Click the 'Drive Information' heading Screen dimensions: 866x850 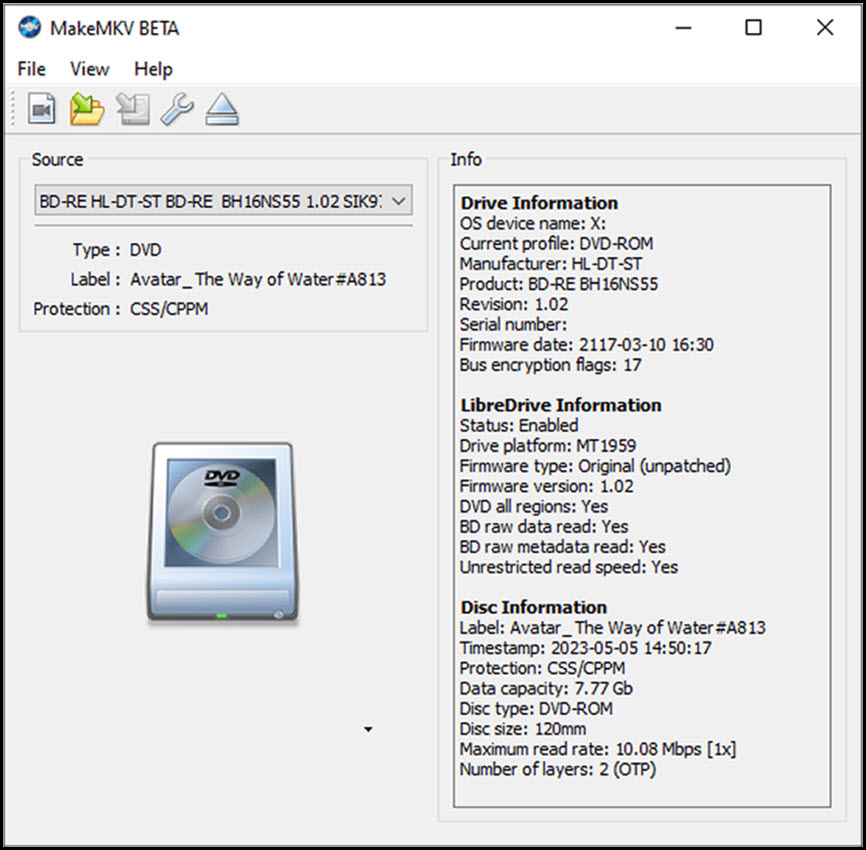pyautogui.click(x=539, y=203)
